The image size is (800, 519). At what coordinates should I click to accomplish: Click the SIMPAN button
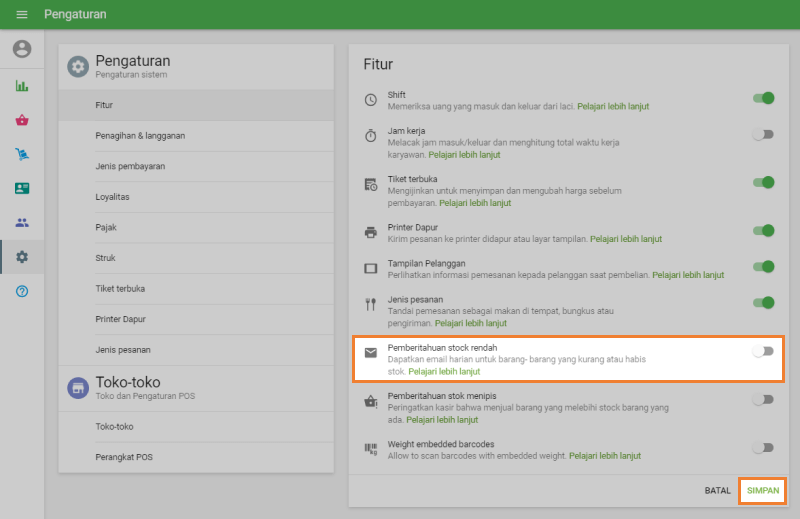click(763, 491)
